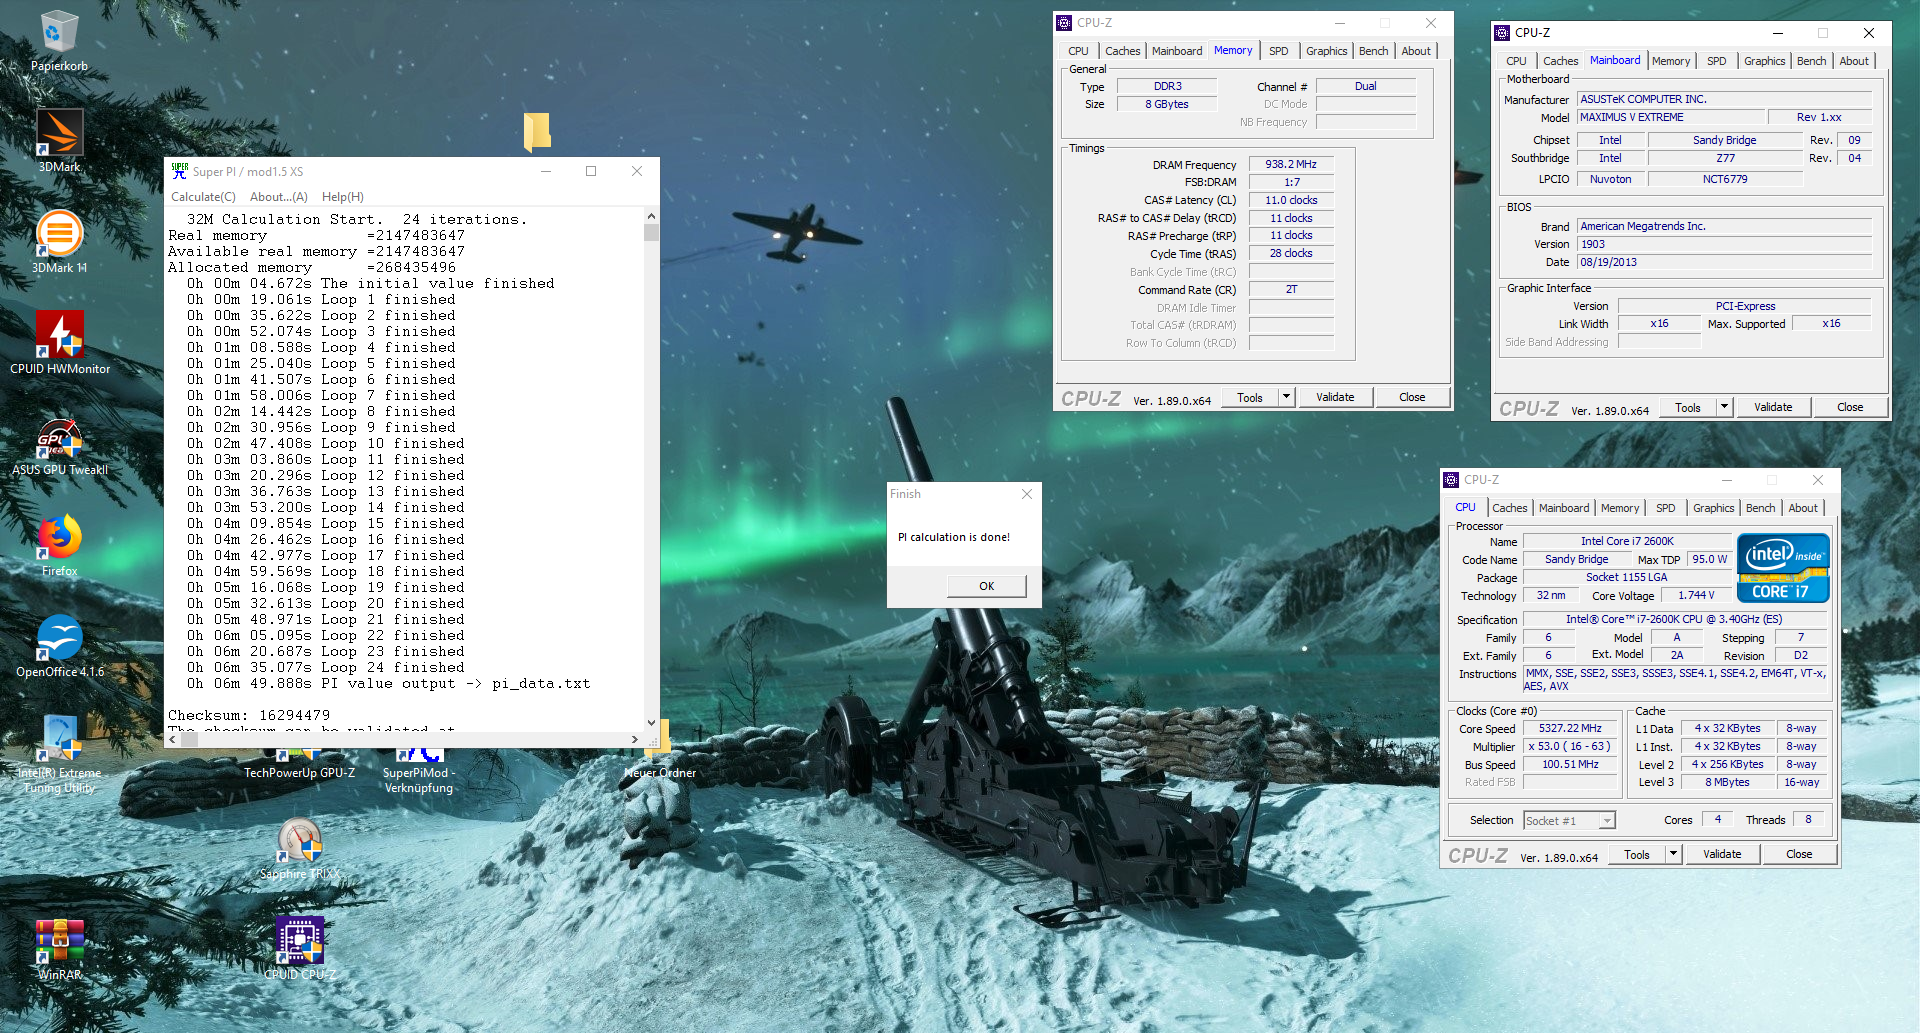The image size is (1920, 1033).
Task: Launch the WinRAR desktop icon
Action: point(59,942)
